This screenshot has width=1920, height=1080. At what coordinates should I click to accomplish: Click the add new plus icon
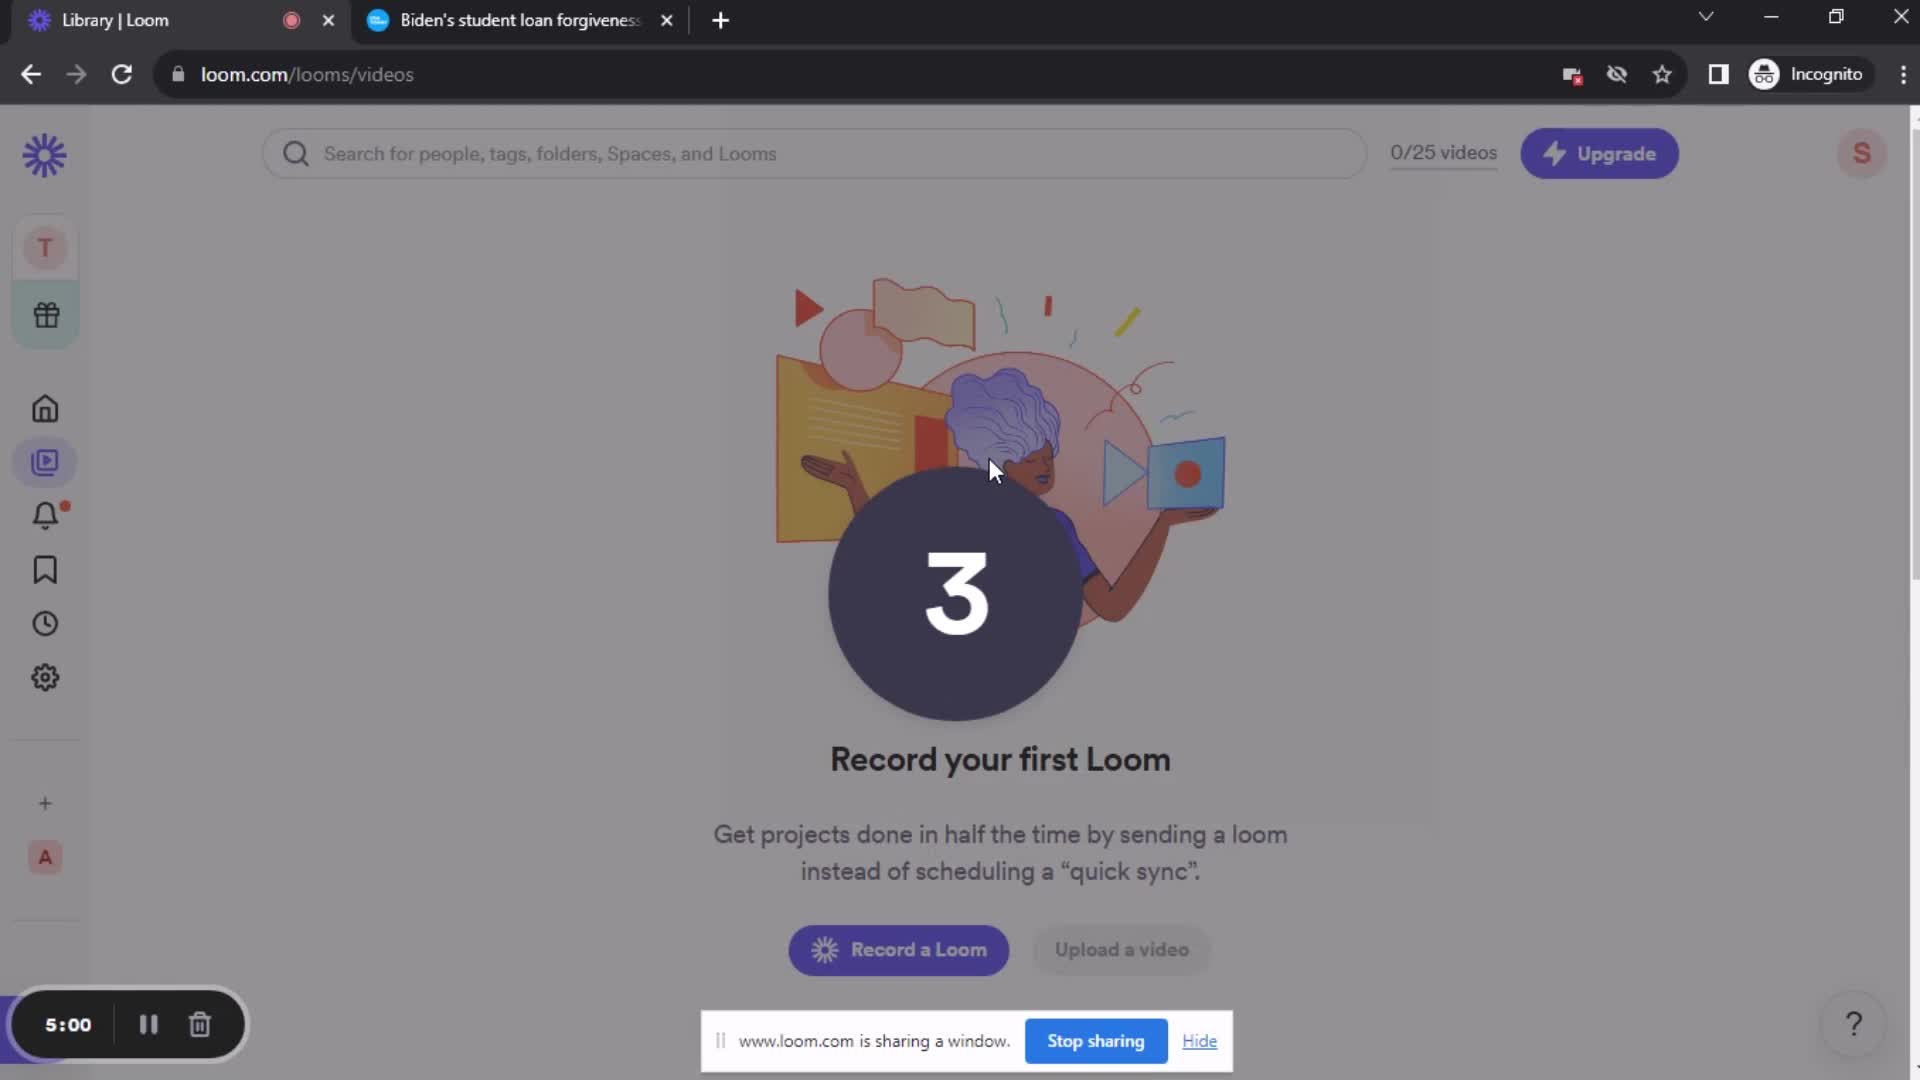click(x=44, y=802)
